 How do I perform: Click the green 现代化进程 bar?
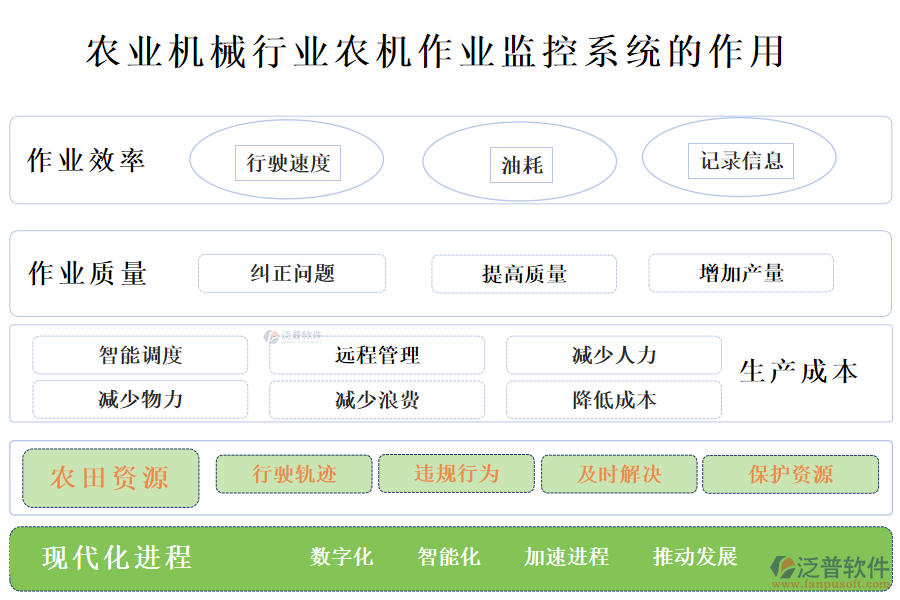click(450, 557)
